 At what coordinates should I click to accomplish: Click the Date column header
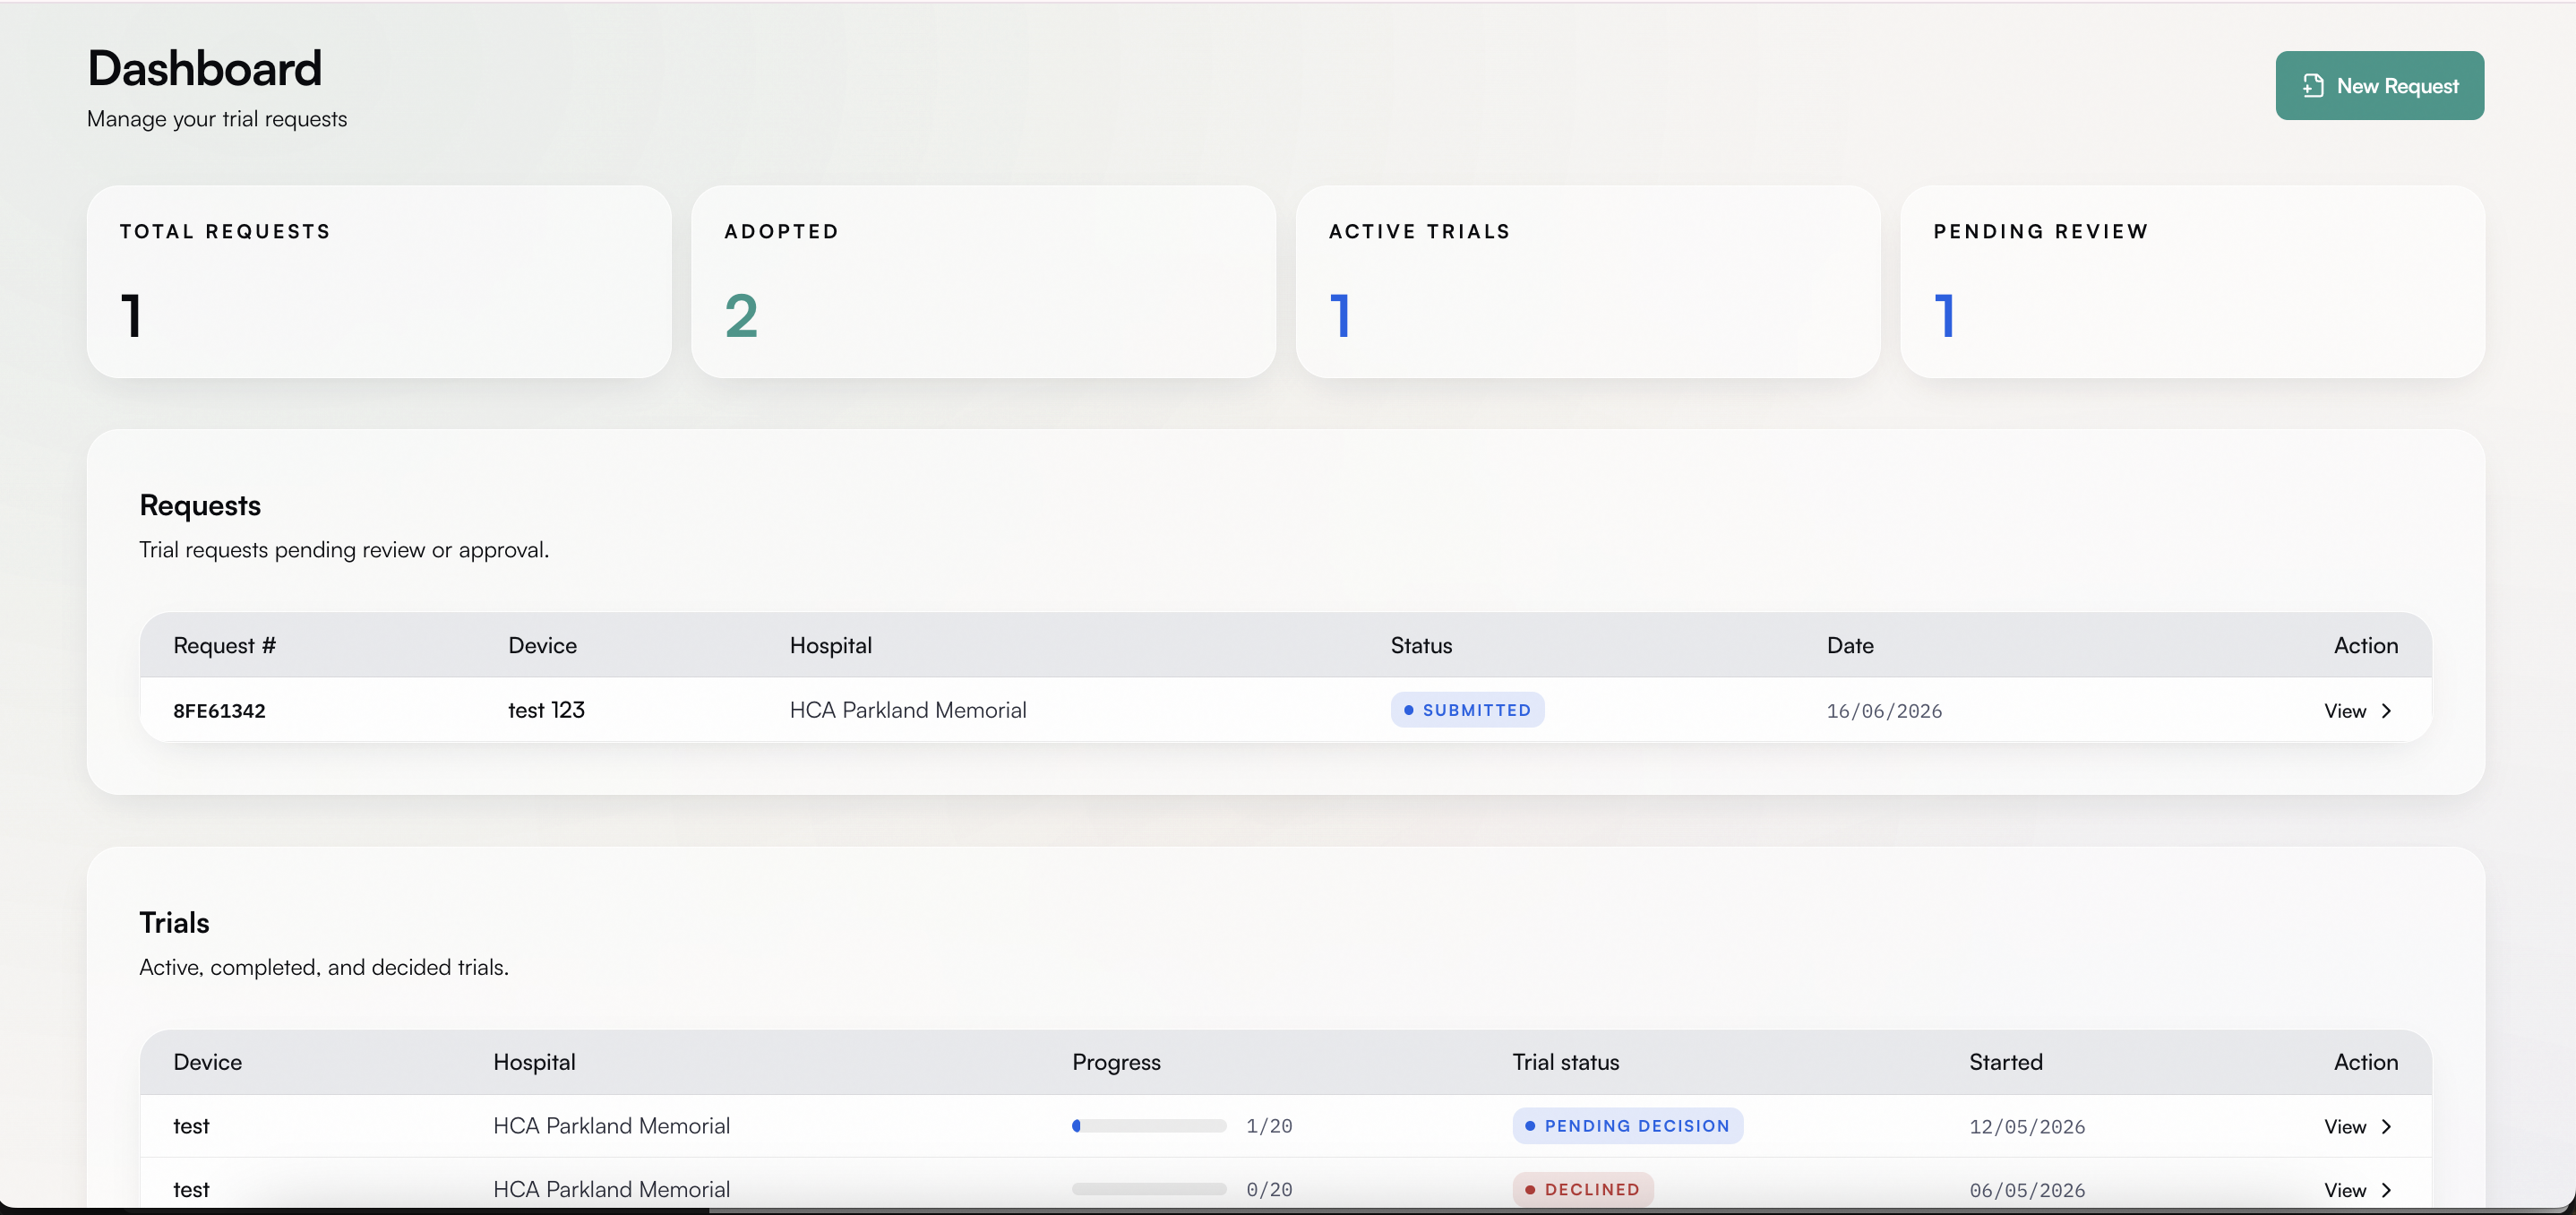[x=1850, y=645]
